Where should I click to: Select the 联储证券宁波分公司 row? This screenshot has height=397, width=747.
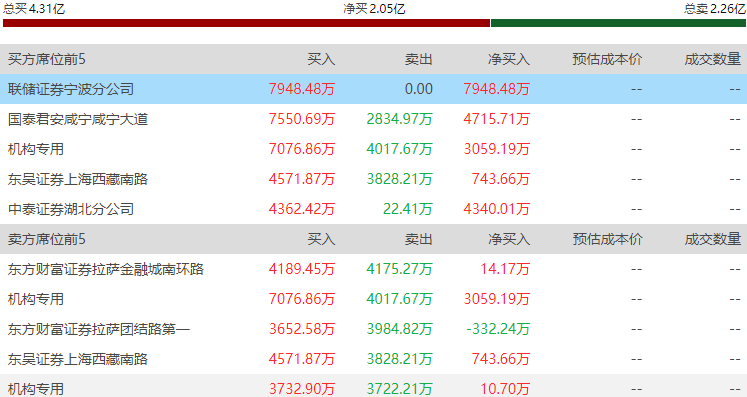pos(374,89)
